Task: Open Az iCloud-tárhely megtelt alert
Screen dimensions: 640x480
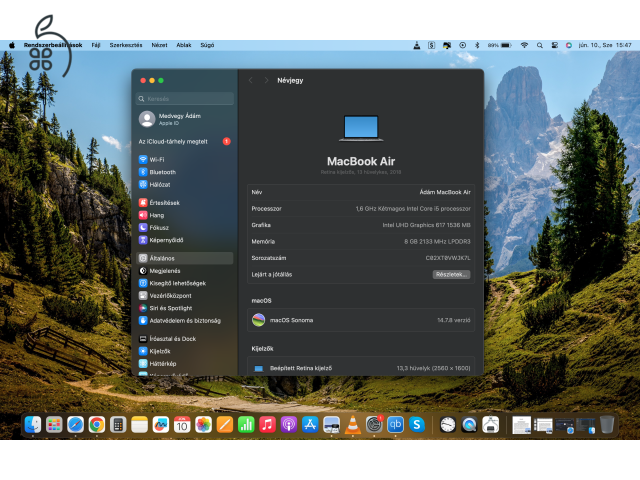Action: (184, 142)
